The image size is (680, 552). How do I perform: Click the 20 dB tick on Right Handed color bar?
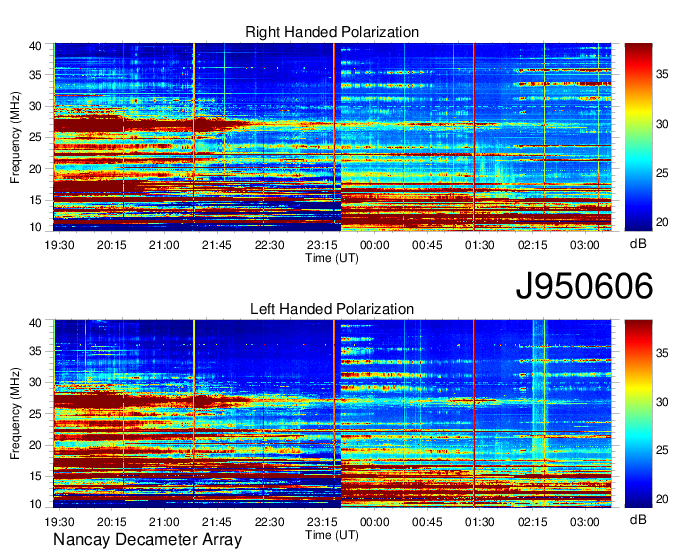click(x=662, y=222)
